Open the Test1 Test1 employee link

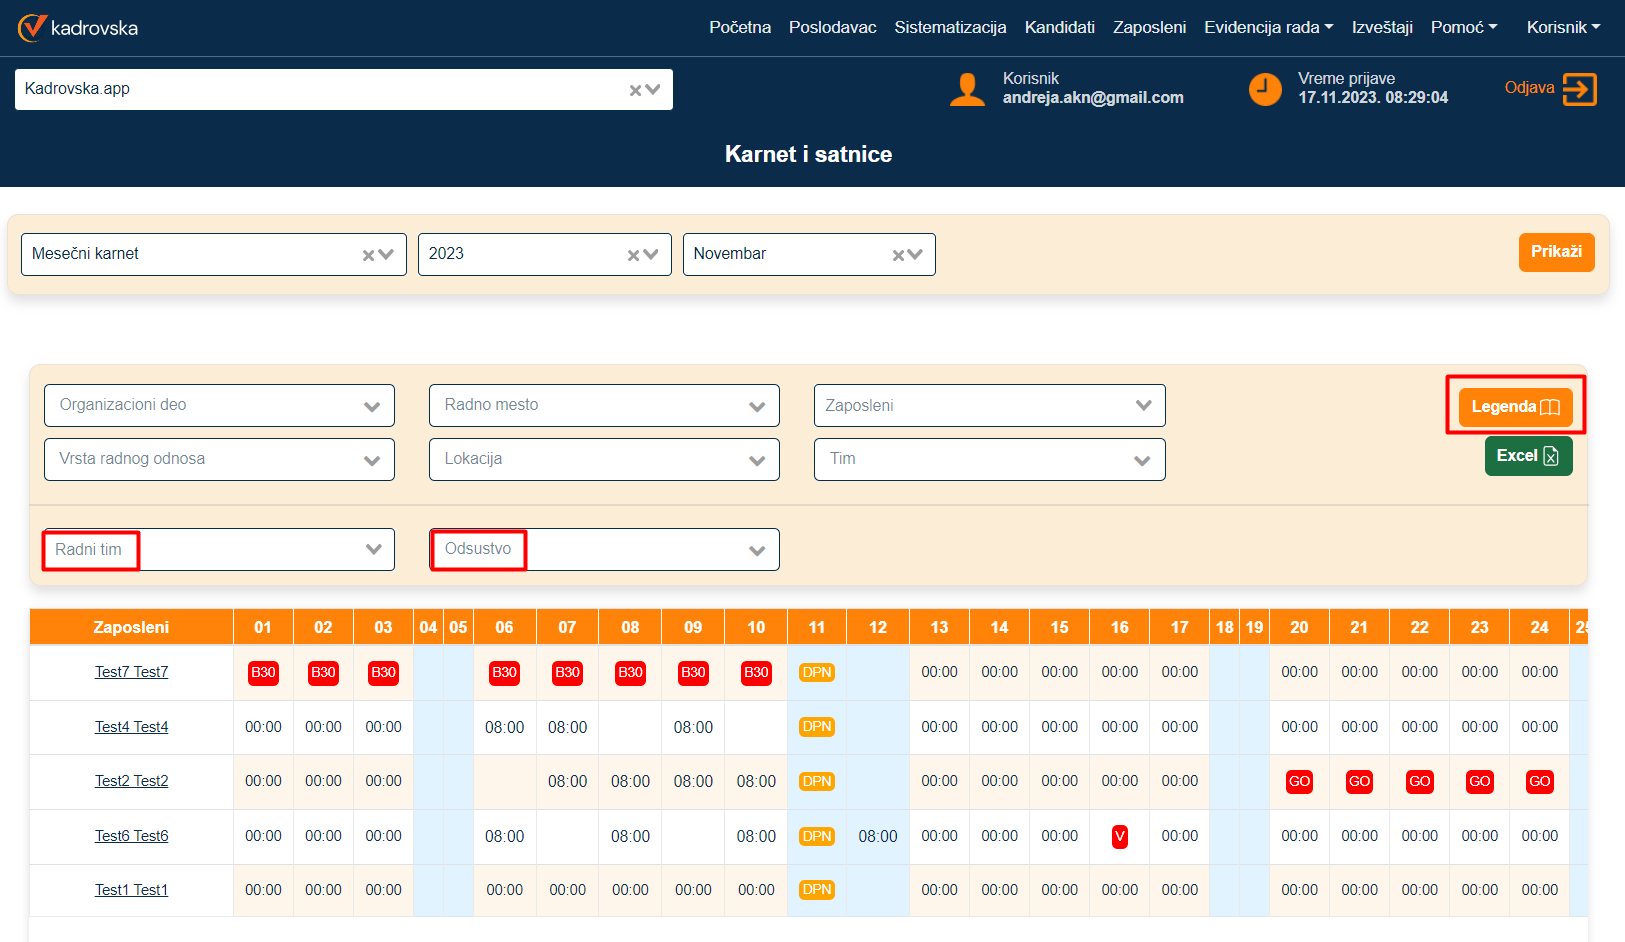click(x=131, y=890)
